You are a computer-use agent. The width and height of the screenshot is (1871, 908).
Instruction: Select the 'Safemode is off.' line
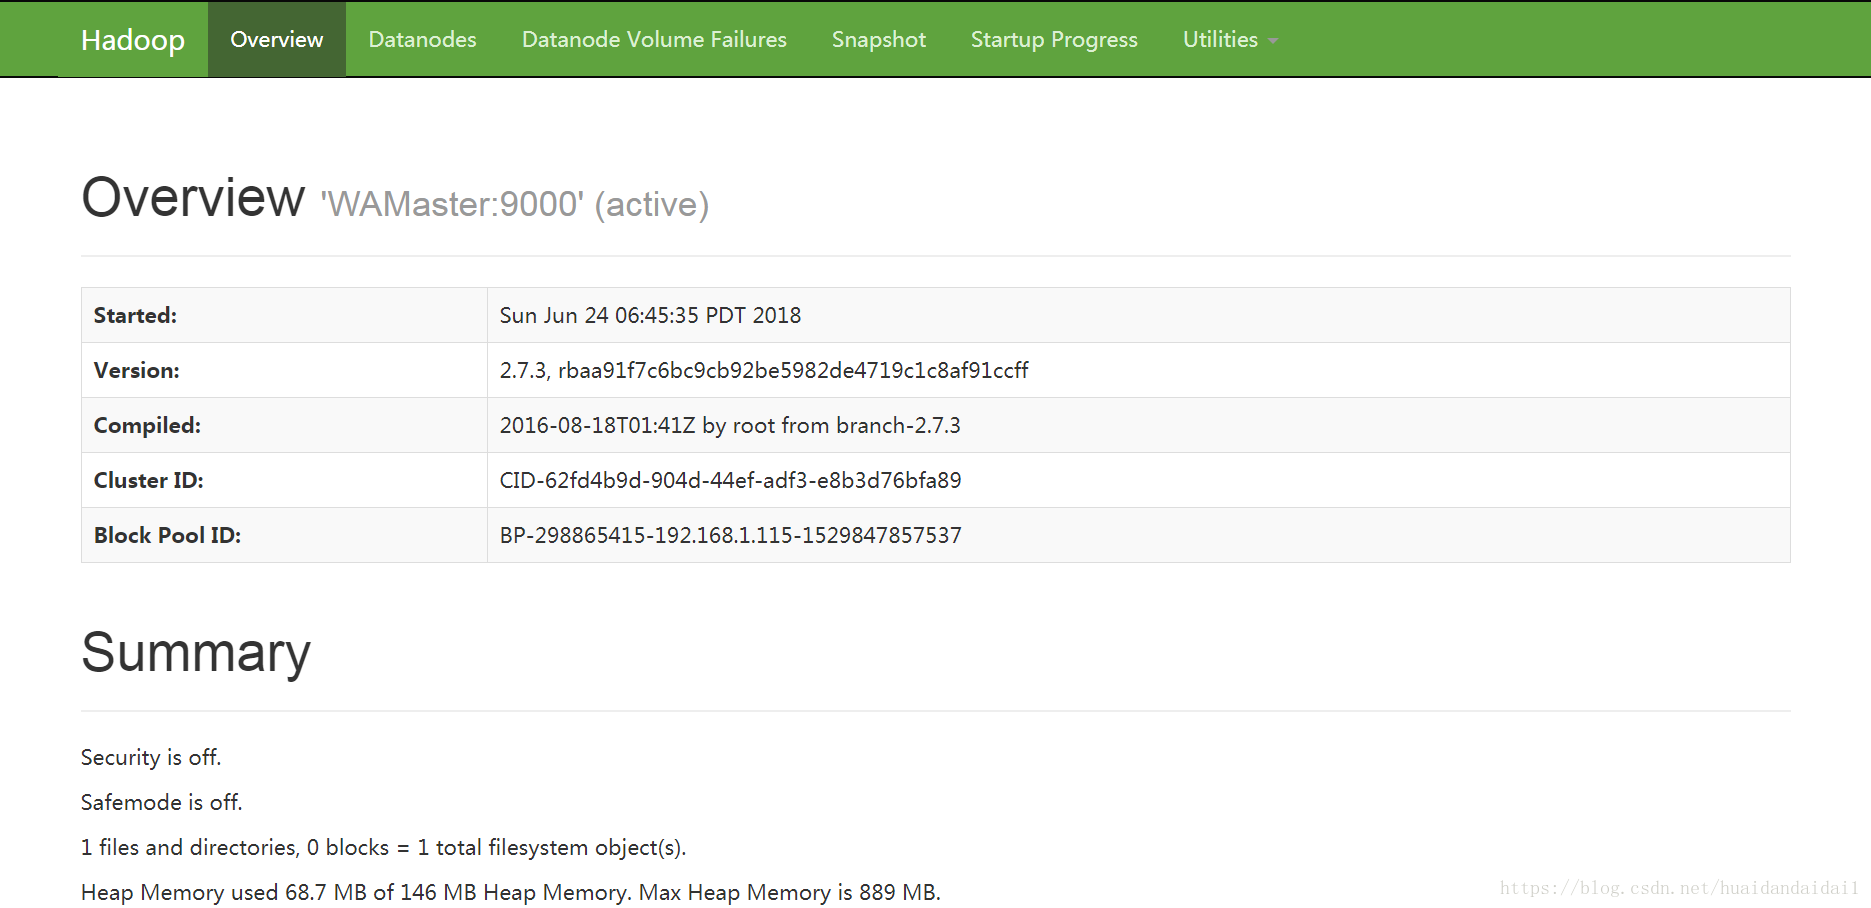[x=162, y=802]
